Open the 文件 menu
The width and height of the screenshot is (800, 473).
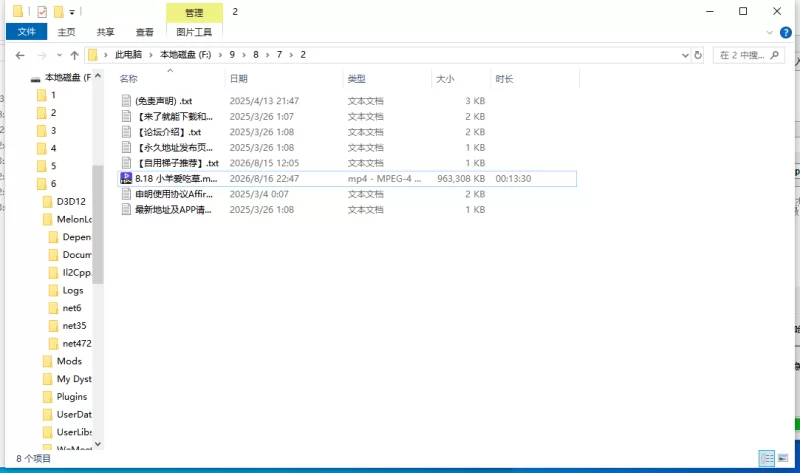pos(27,32)
